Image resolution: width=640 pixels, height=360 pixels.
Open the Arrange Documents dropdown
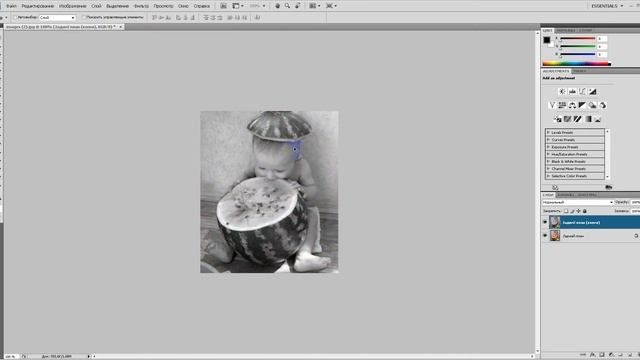(x=314, y=6)
